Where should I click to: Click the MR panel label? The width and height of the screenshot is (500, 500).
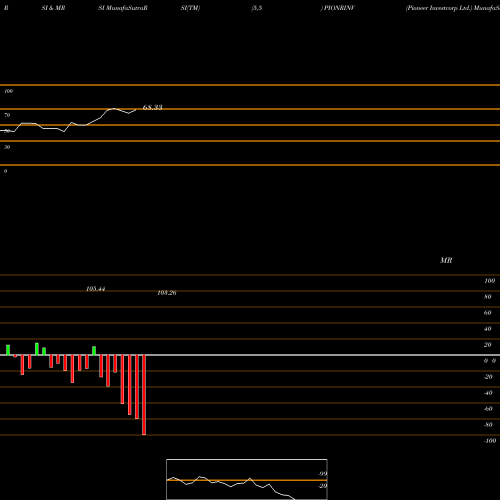tap(446, 260)
